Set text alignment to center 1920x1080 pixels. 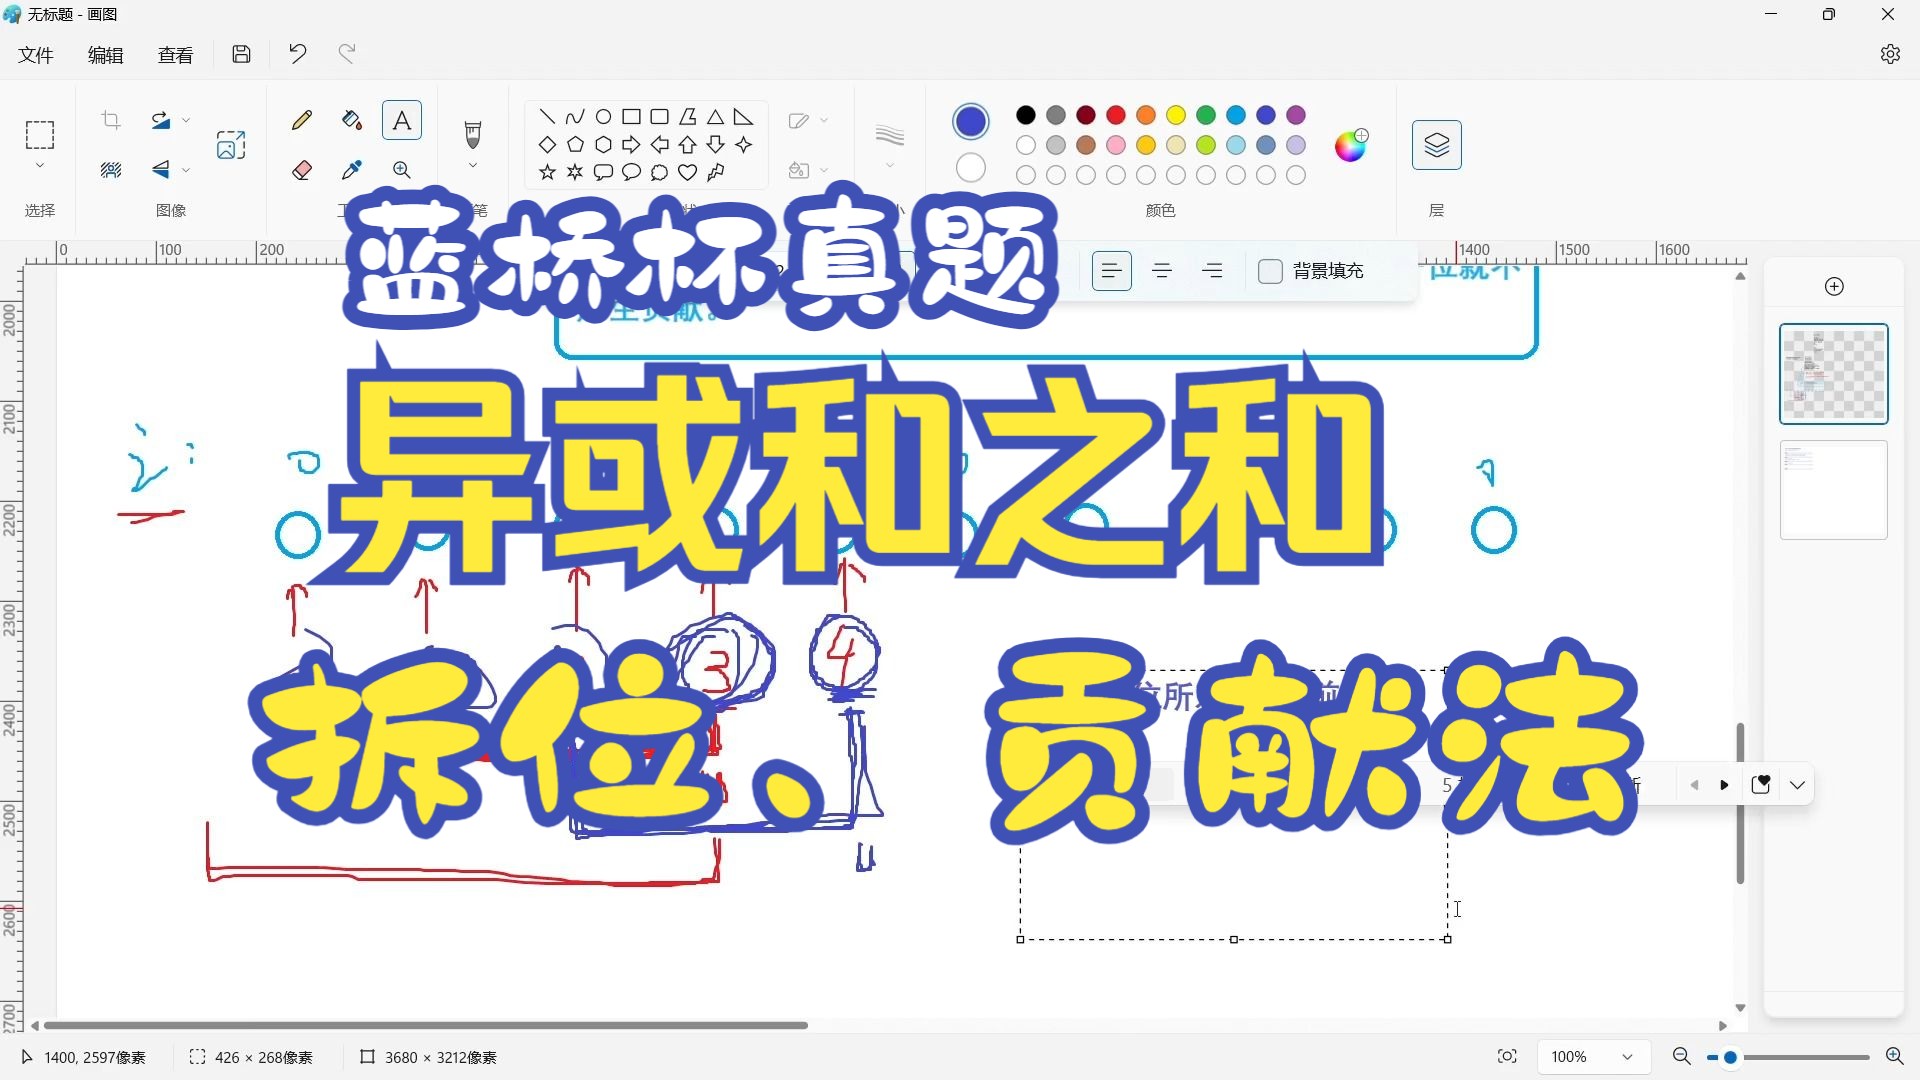click(1162, 271)
